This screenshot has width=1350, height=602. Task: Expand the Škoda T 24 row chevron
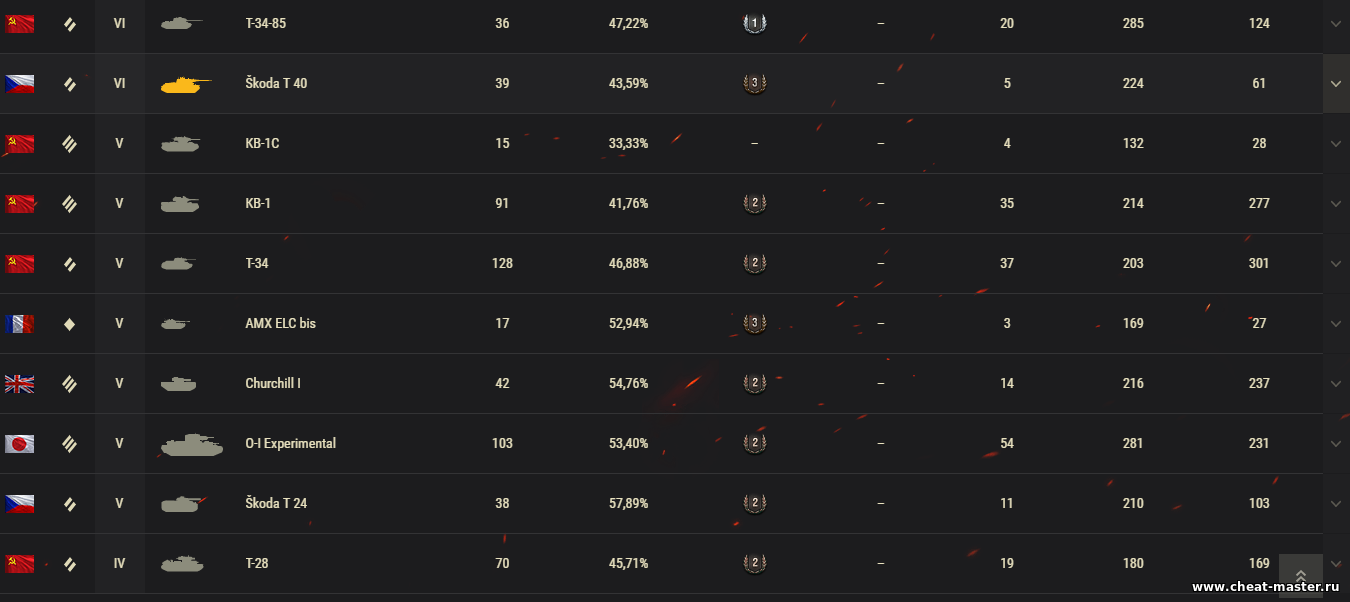tap(1336, 504)
